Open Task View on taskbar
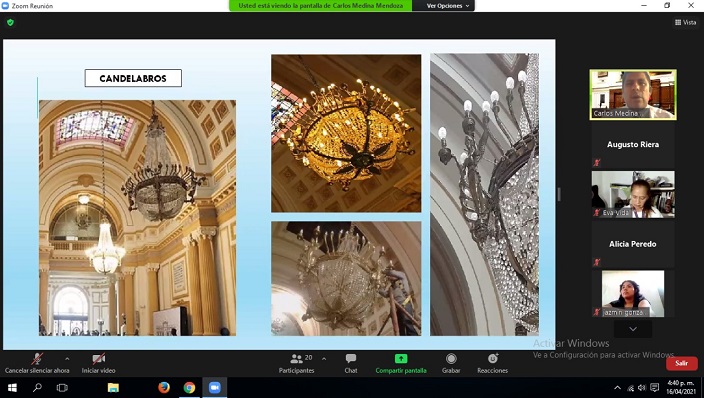 click(62, 387)
